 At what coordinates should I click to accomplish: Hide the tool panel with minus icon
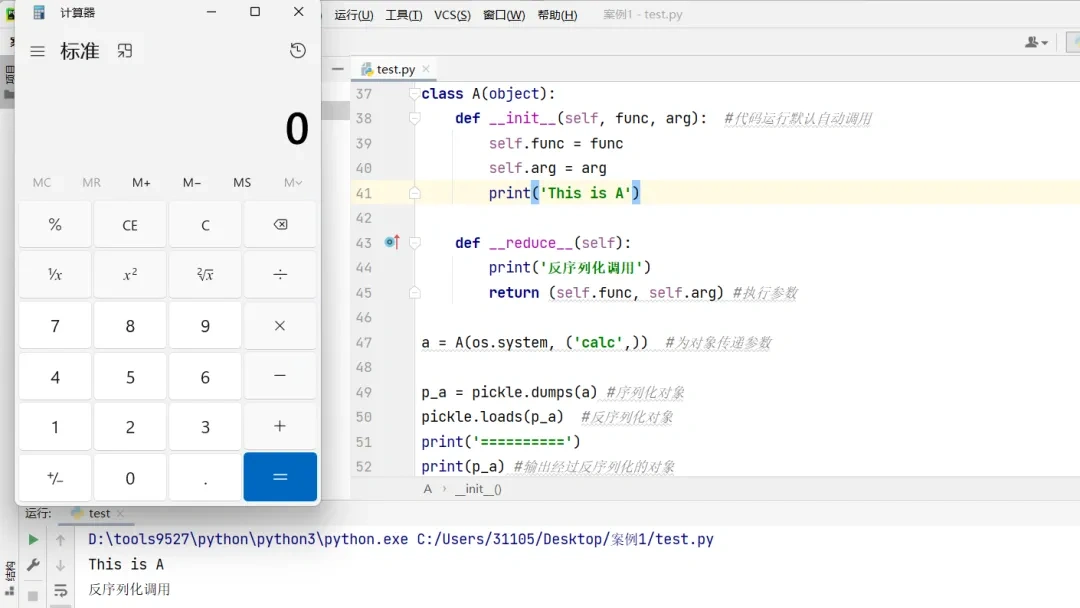click(x=338, y=69)
